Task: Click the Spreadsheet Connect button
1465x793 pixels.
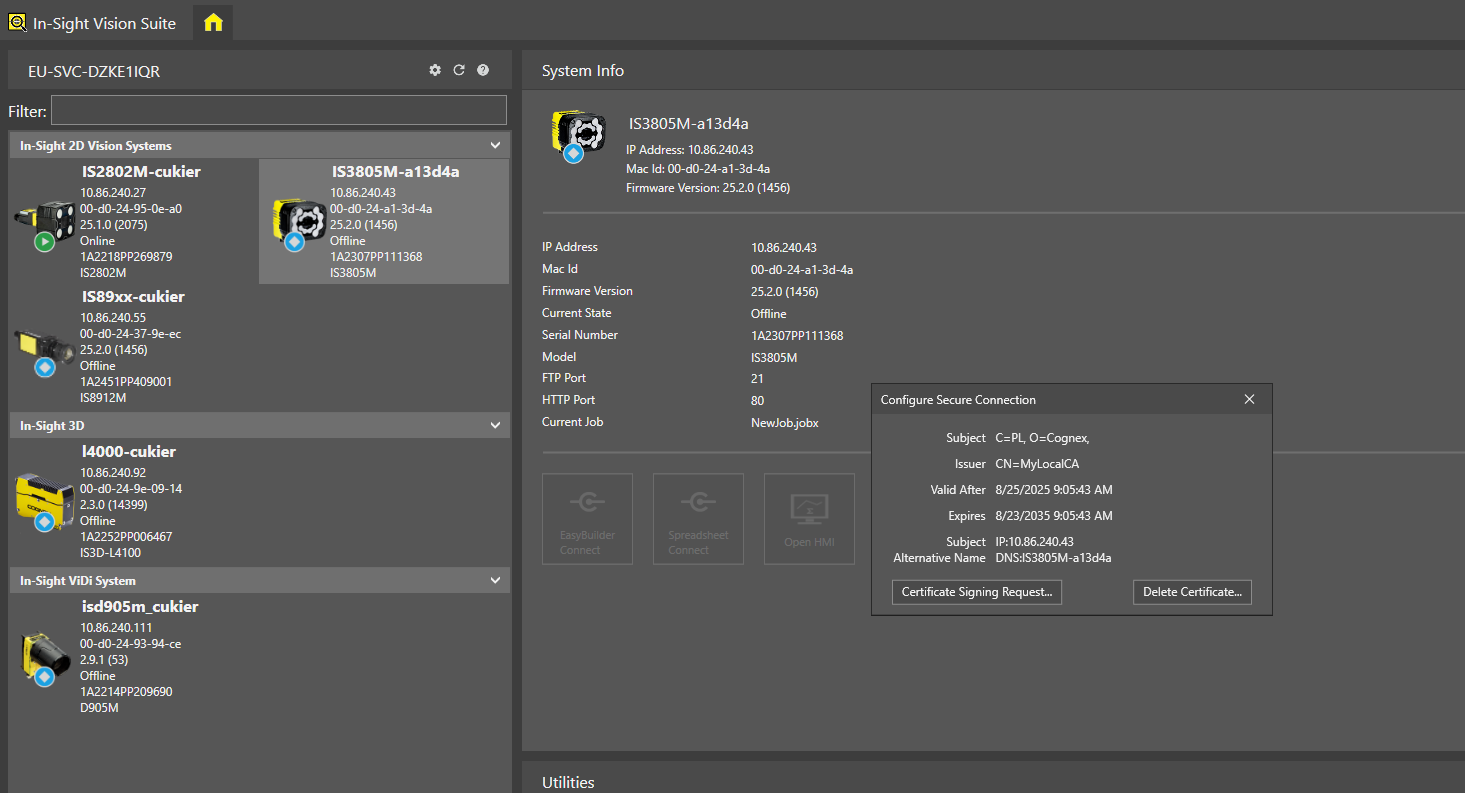Action: (698, 519)
